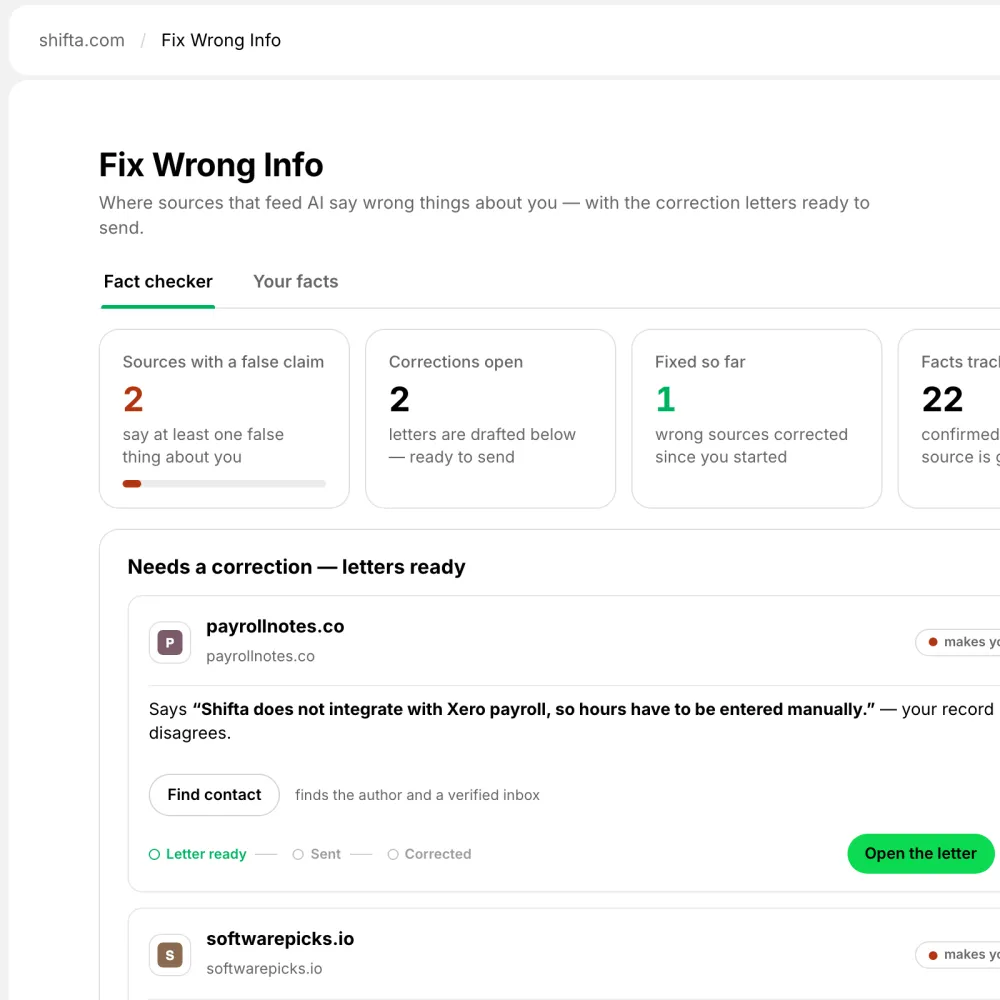Click the payrollnotes.co grey URL text
Screen dimensions: 1000x1000
coord(260,656)
